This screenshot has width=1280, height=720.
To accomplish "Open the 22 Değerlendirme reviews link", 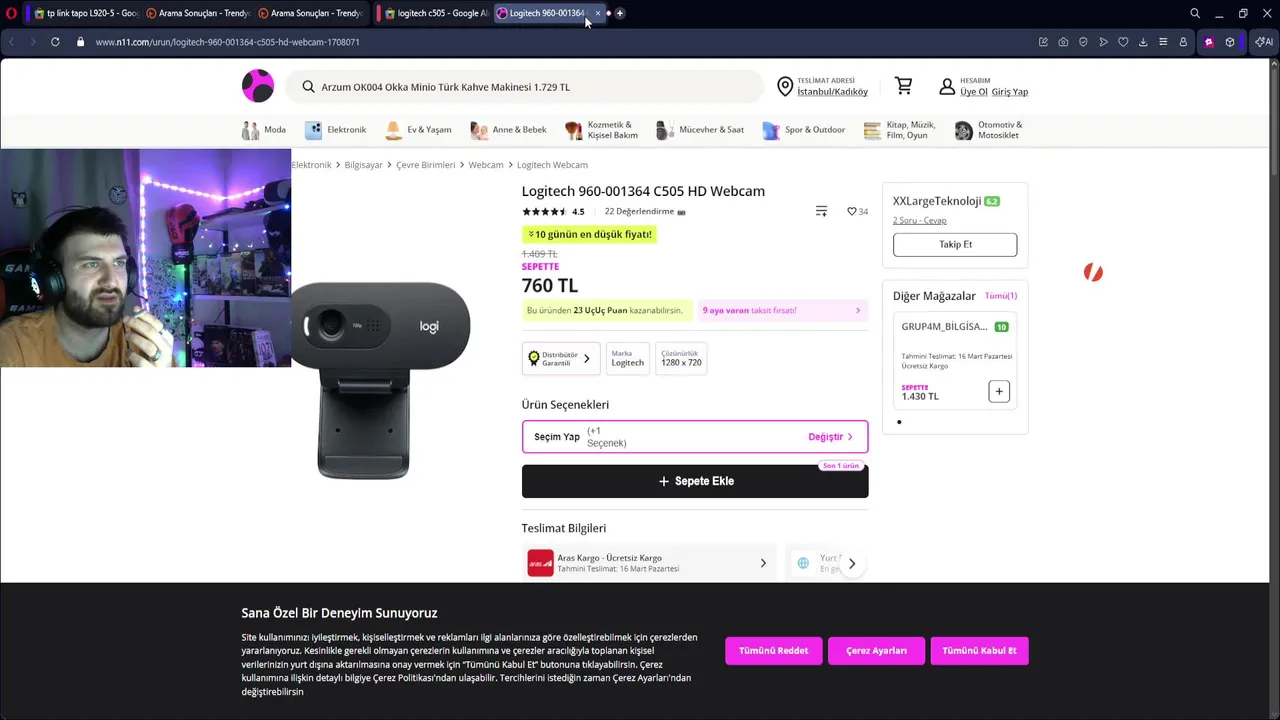I will click(639, 211).
